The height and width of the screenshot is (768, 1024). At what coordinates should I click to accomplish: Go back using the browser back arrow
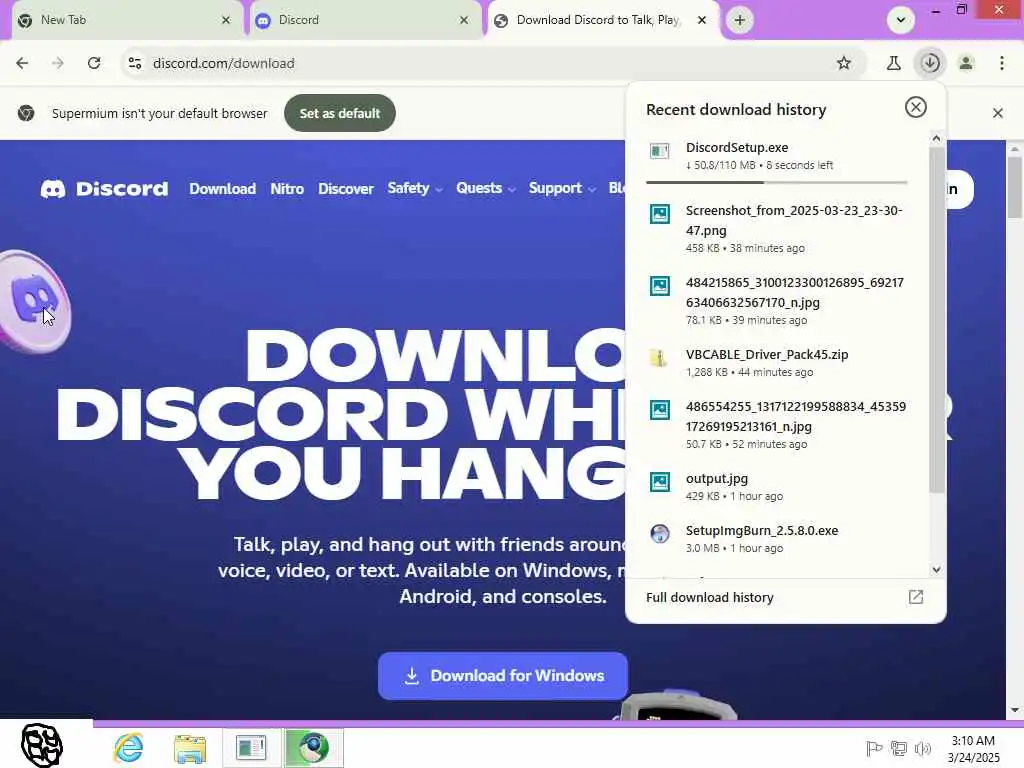point(22,63)
